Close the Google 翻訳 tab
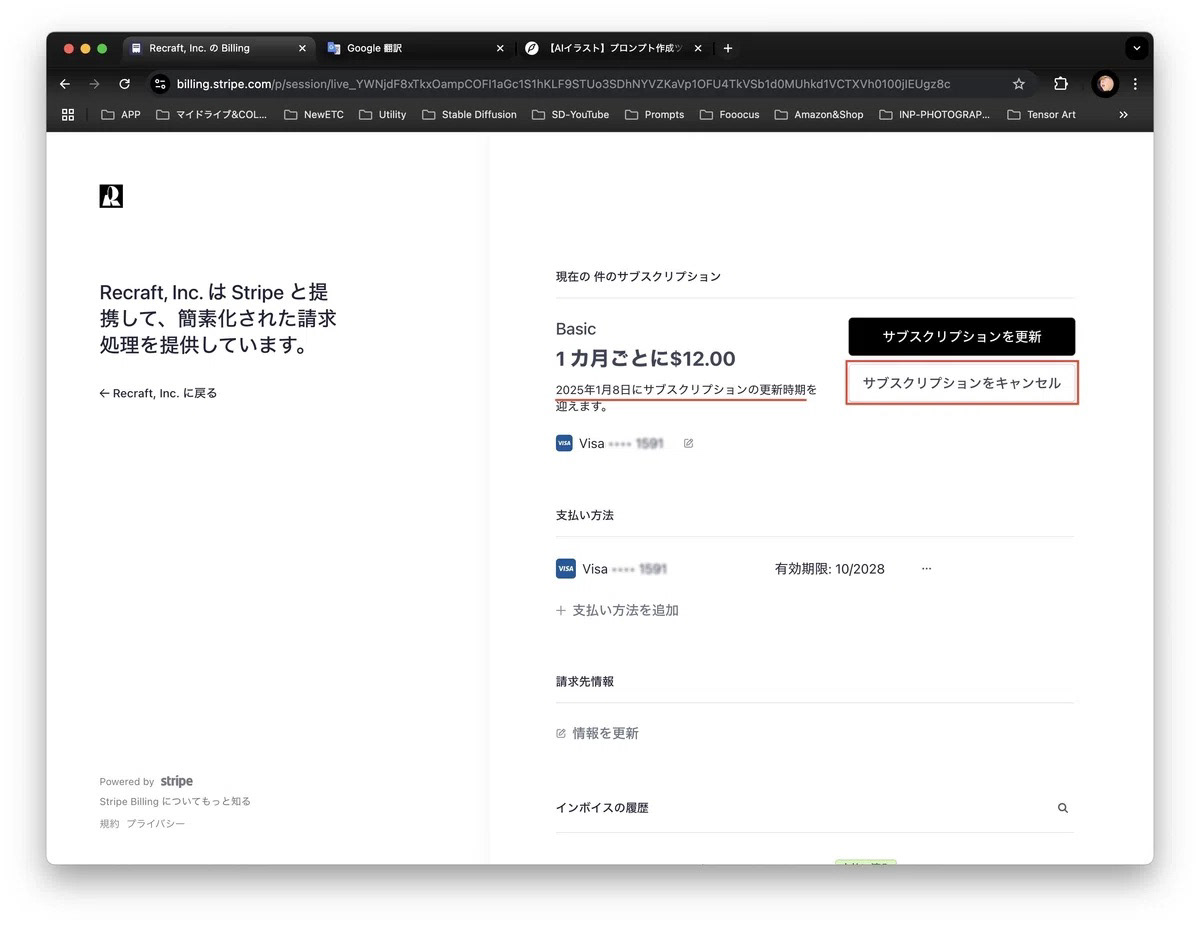This screenshot has height=926, width=1200. tap(500, 48)
